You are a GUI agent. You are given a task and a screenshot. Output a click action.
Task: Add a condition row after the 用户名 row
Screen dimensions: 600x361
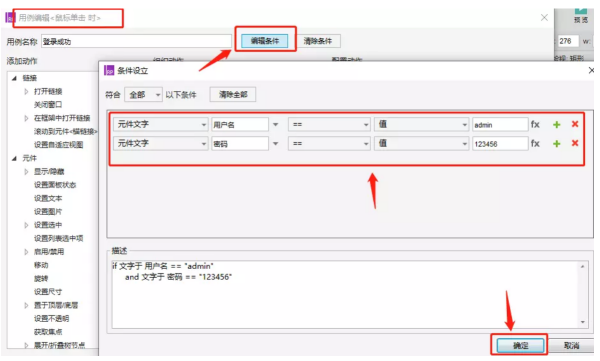click(x=557, y=124)
